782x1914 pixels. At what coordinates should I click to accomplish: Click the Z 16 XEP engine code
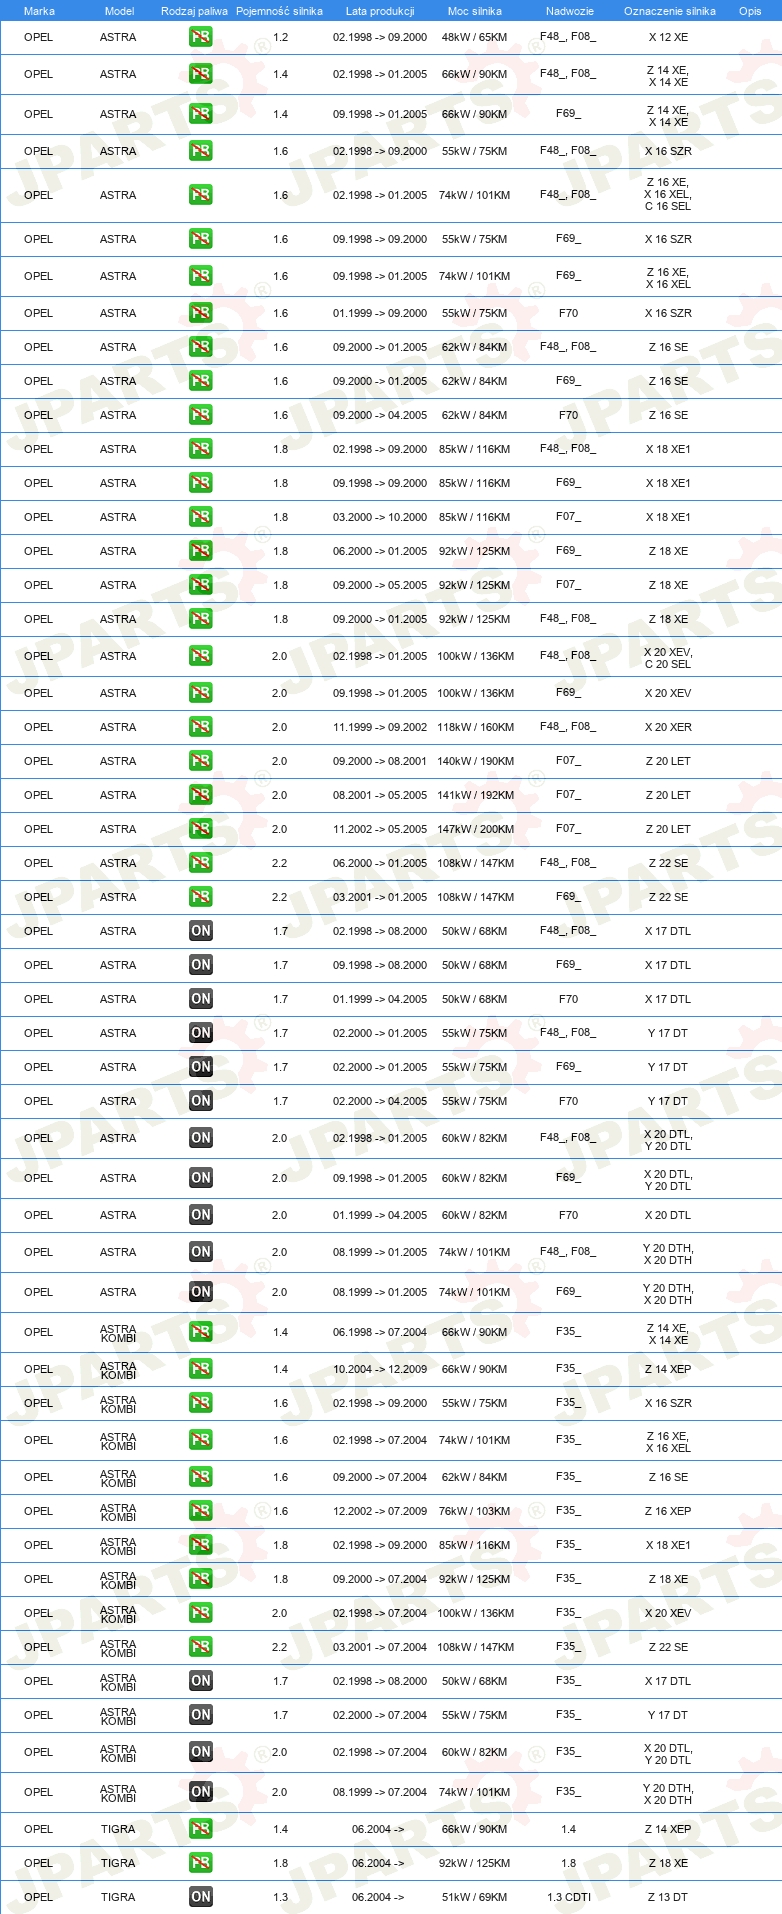pos(668,1511)
